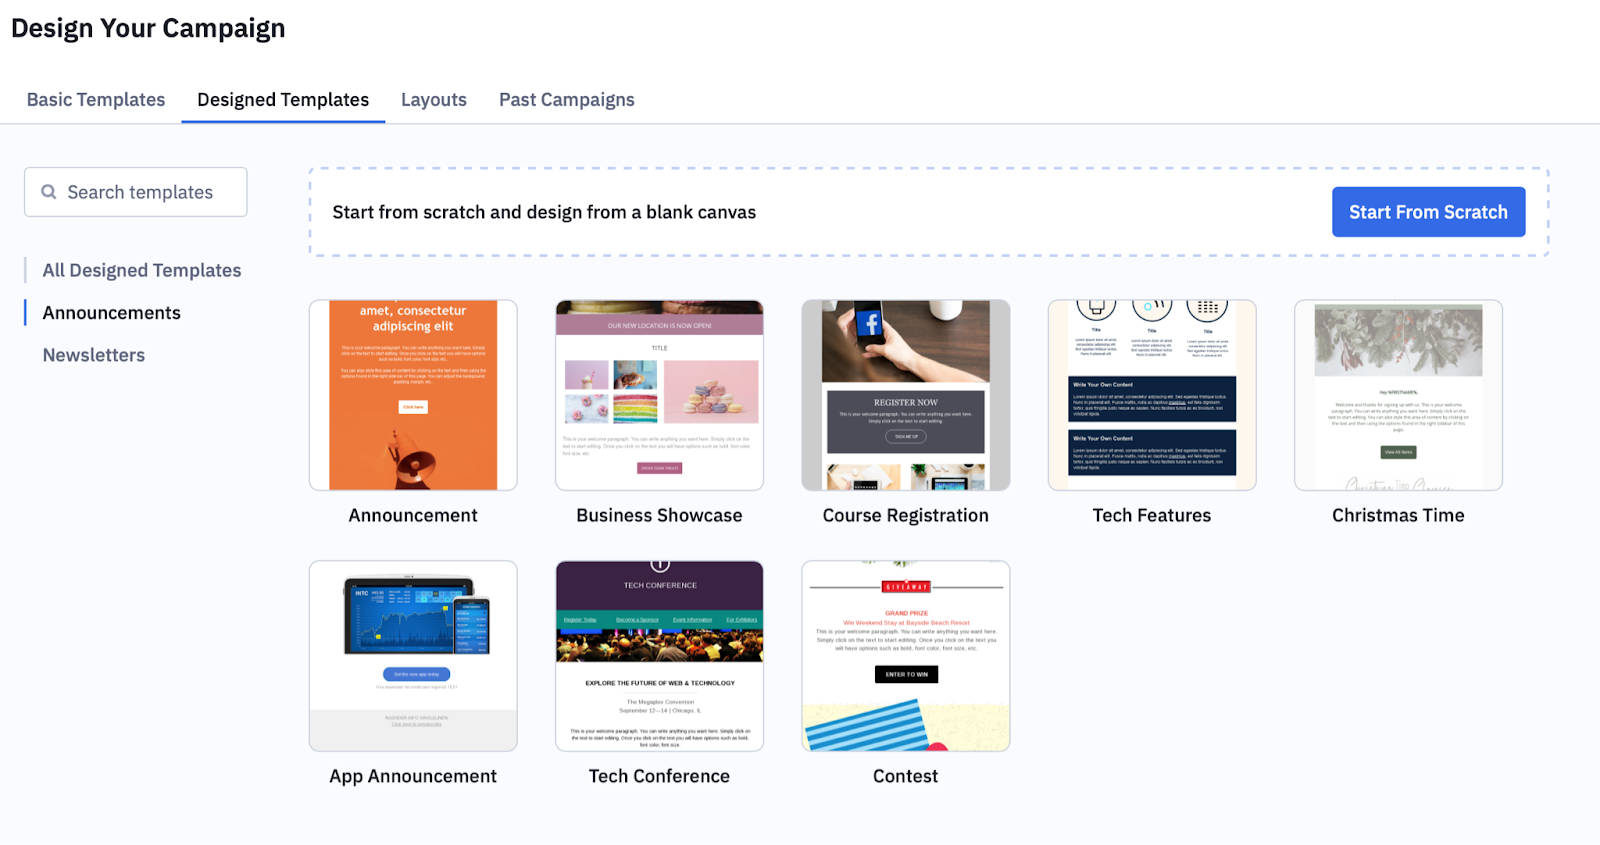Select the Contest giveaway template thumbnail
This screenshot has height=845, width=1600.
905,656
